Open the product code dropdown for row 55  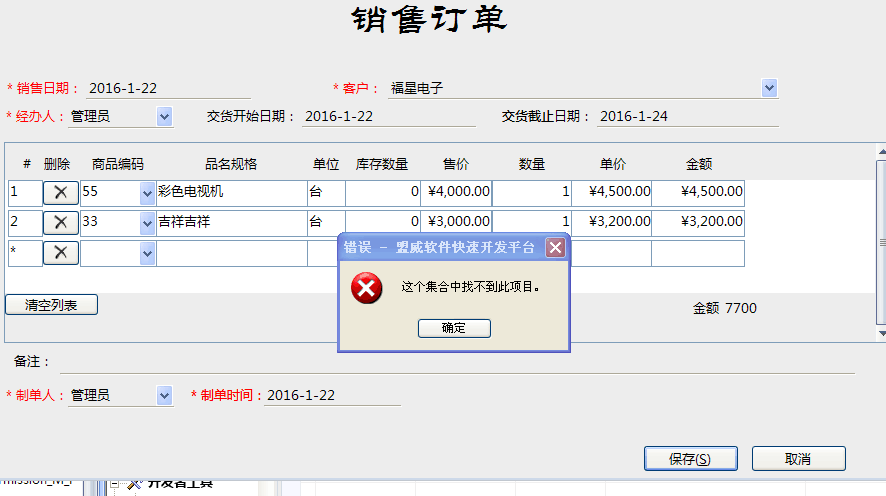pos(148,192)
